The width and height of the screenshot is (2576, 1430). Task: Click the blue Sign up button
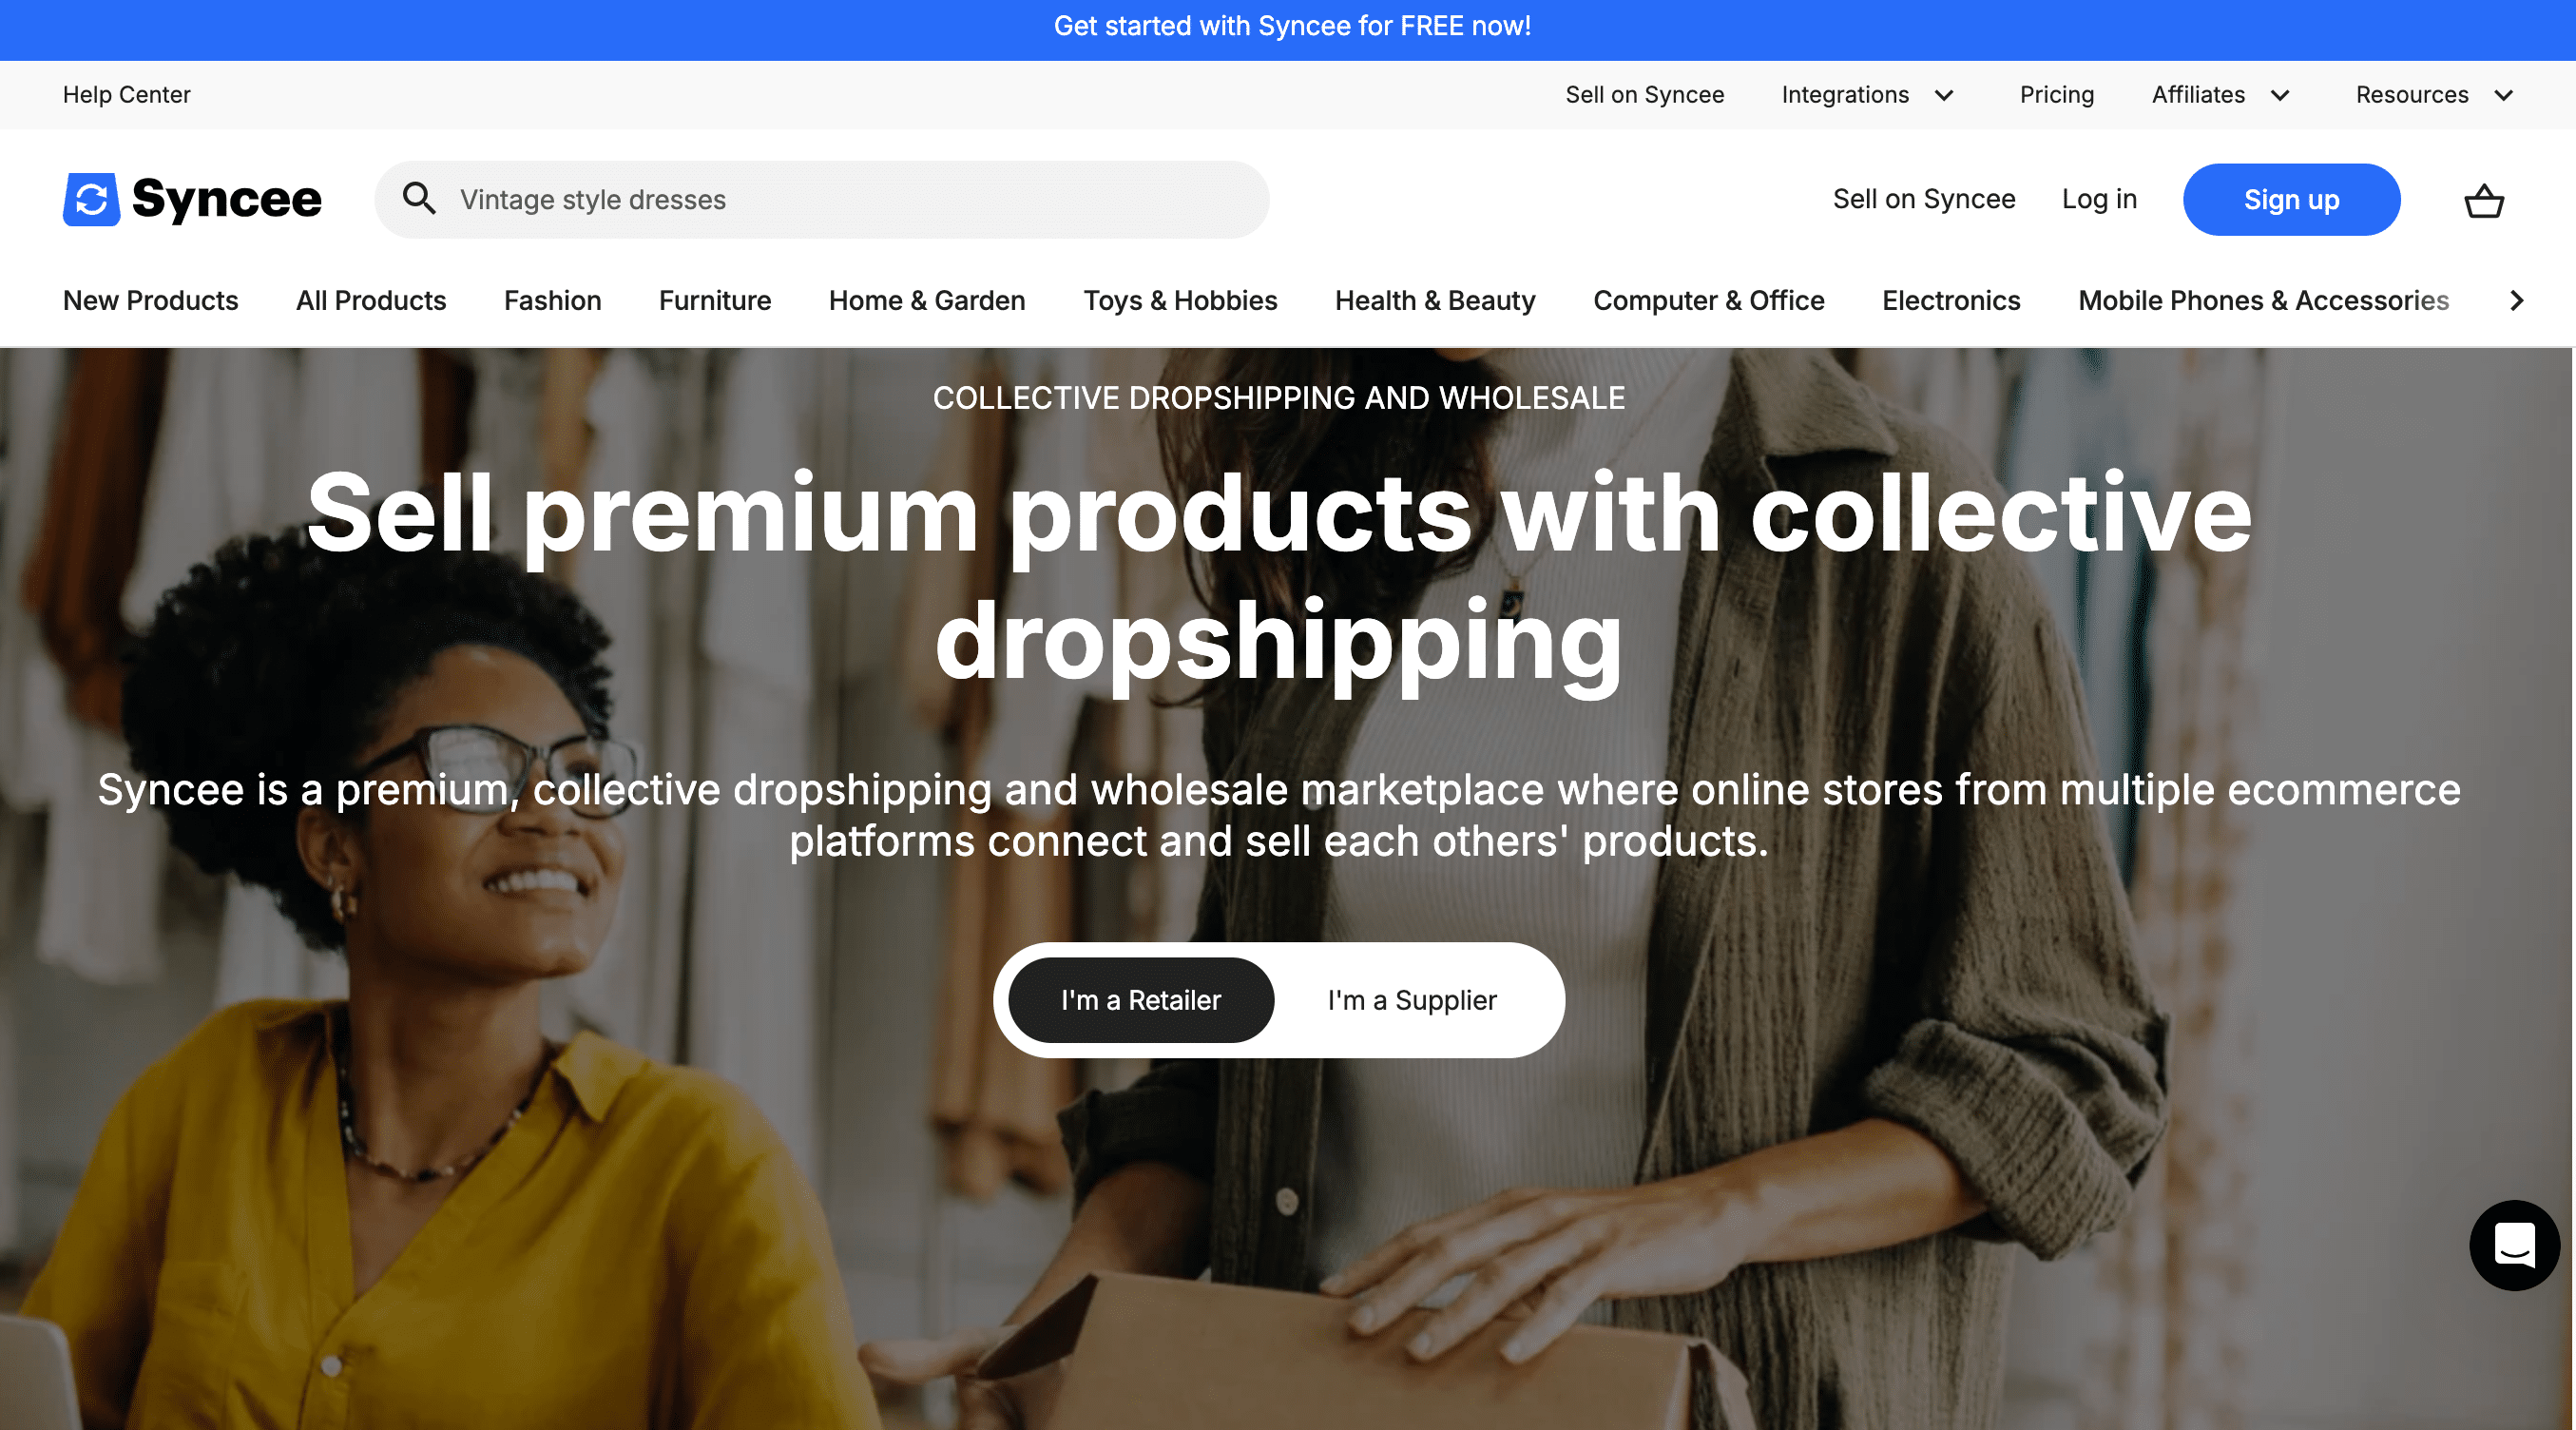(x=2291, y=199)
